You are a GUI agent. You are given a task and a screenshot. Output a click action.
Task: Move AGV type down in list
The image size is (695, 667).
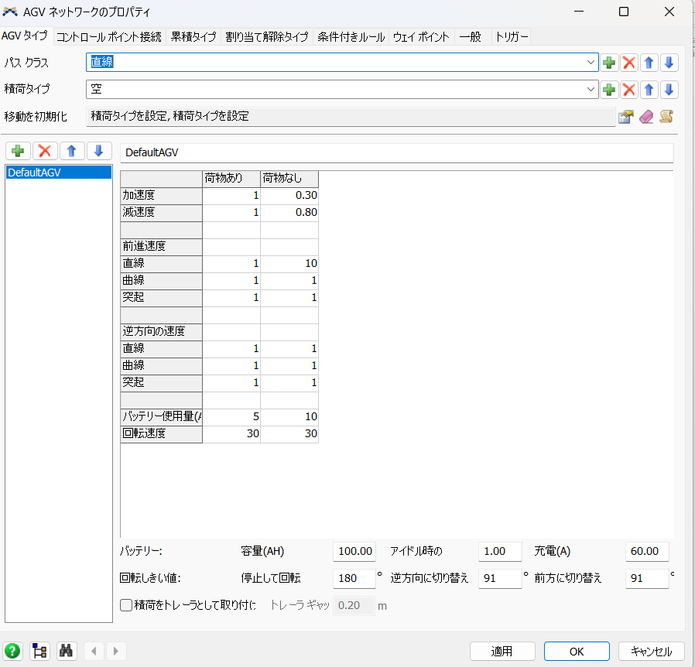(98, 151)
